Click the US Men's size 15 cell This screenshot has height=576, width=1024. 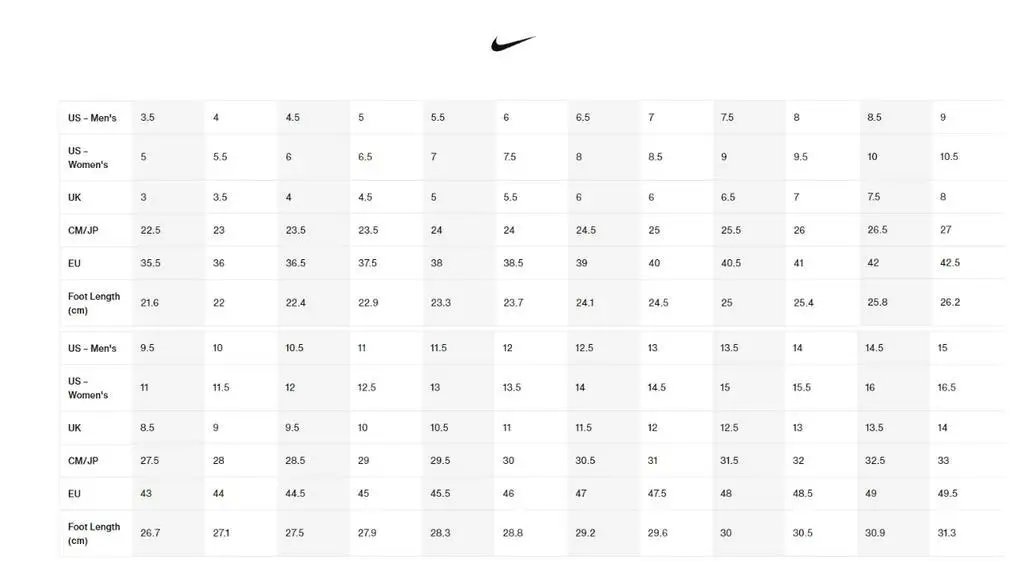[x=942, y=348]
